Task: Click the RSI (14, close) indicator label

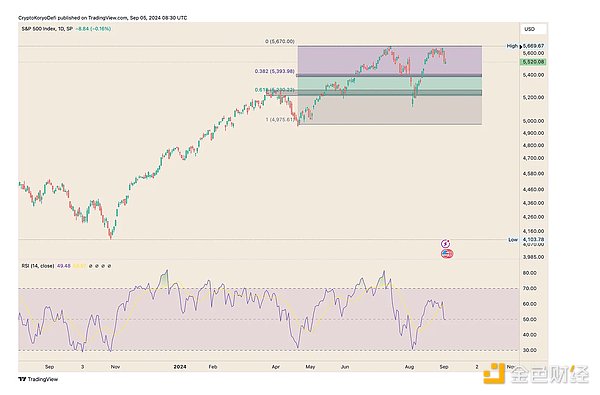Action: click(38, 266)
